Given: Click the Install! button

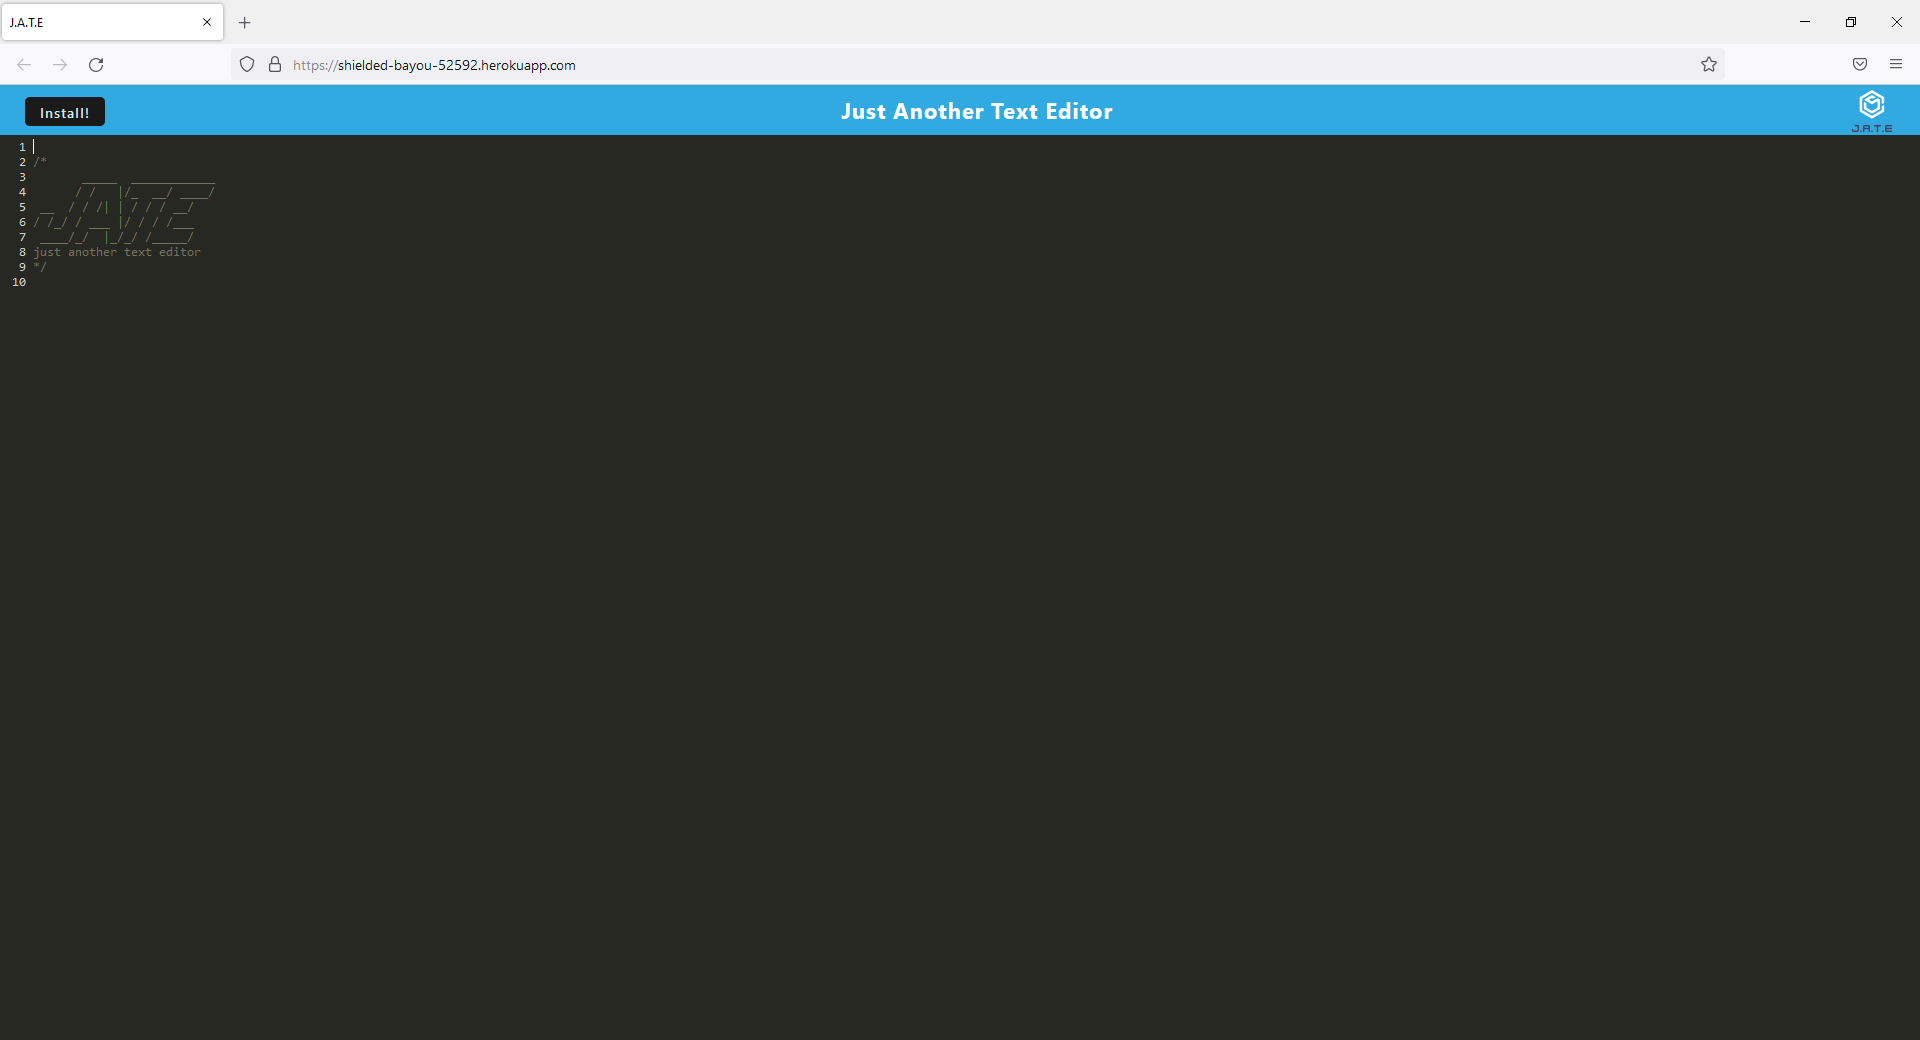Looking at the screenshot, I should (x=63, y=111).
